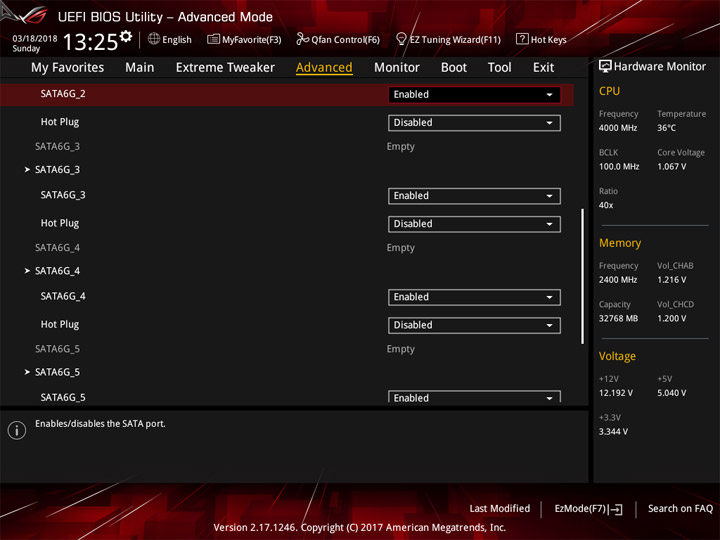Click Vol_CHAB 1.216 V value
Image resolution: width=720 pixels, height=540 pixels.
(x=671, y=280)
